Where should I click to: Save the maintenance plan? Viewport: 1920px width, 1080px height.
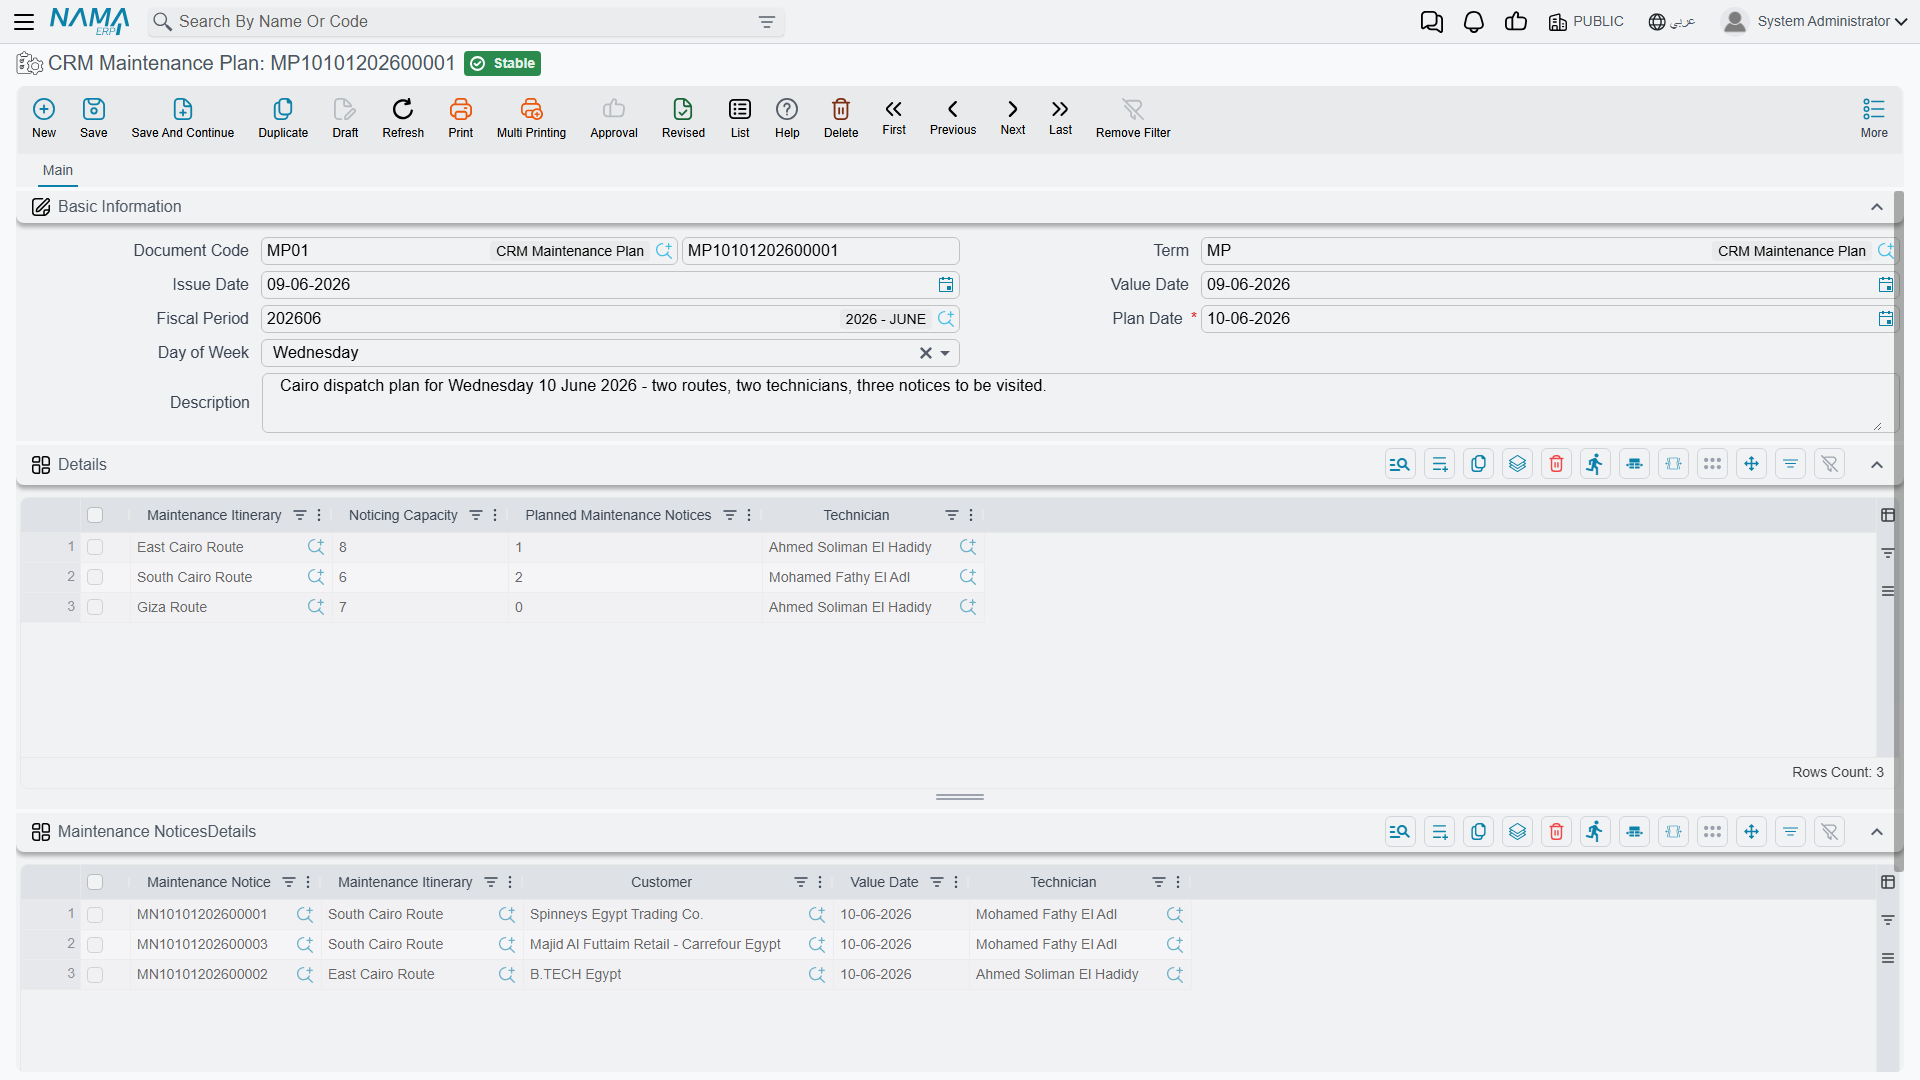tap(94, 117)
